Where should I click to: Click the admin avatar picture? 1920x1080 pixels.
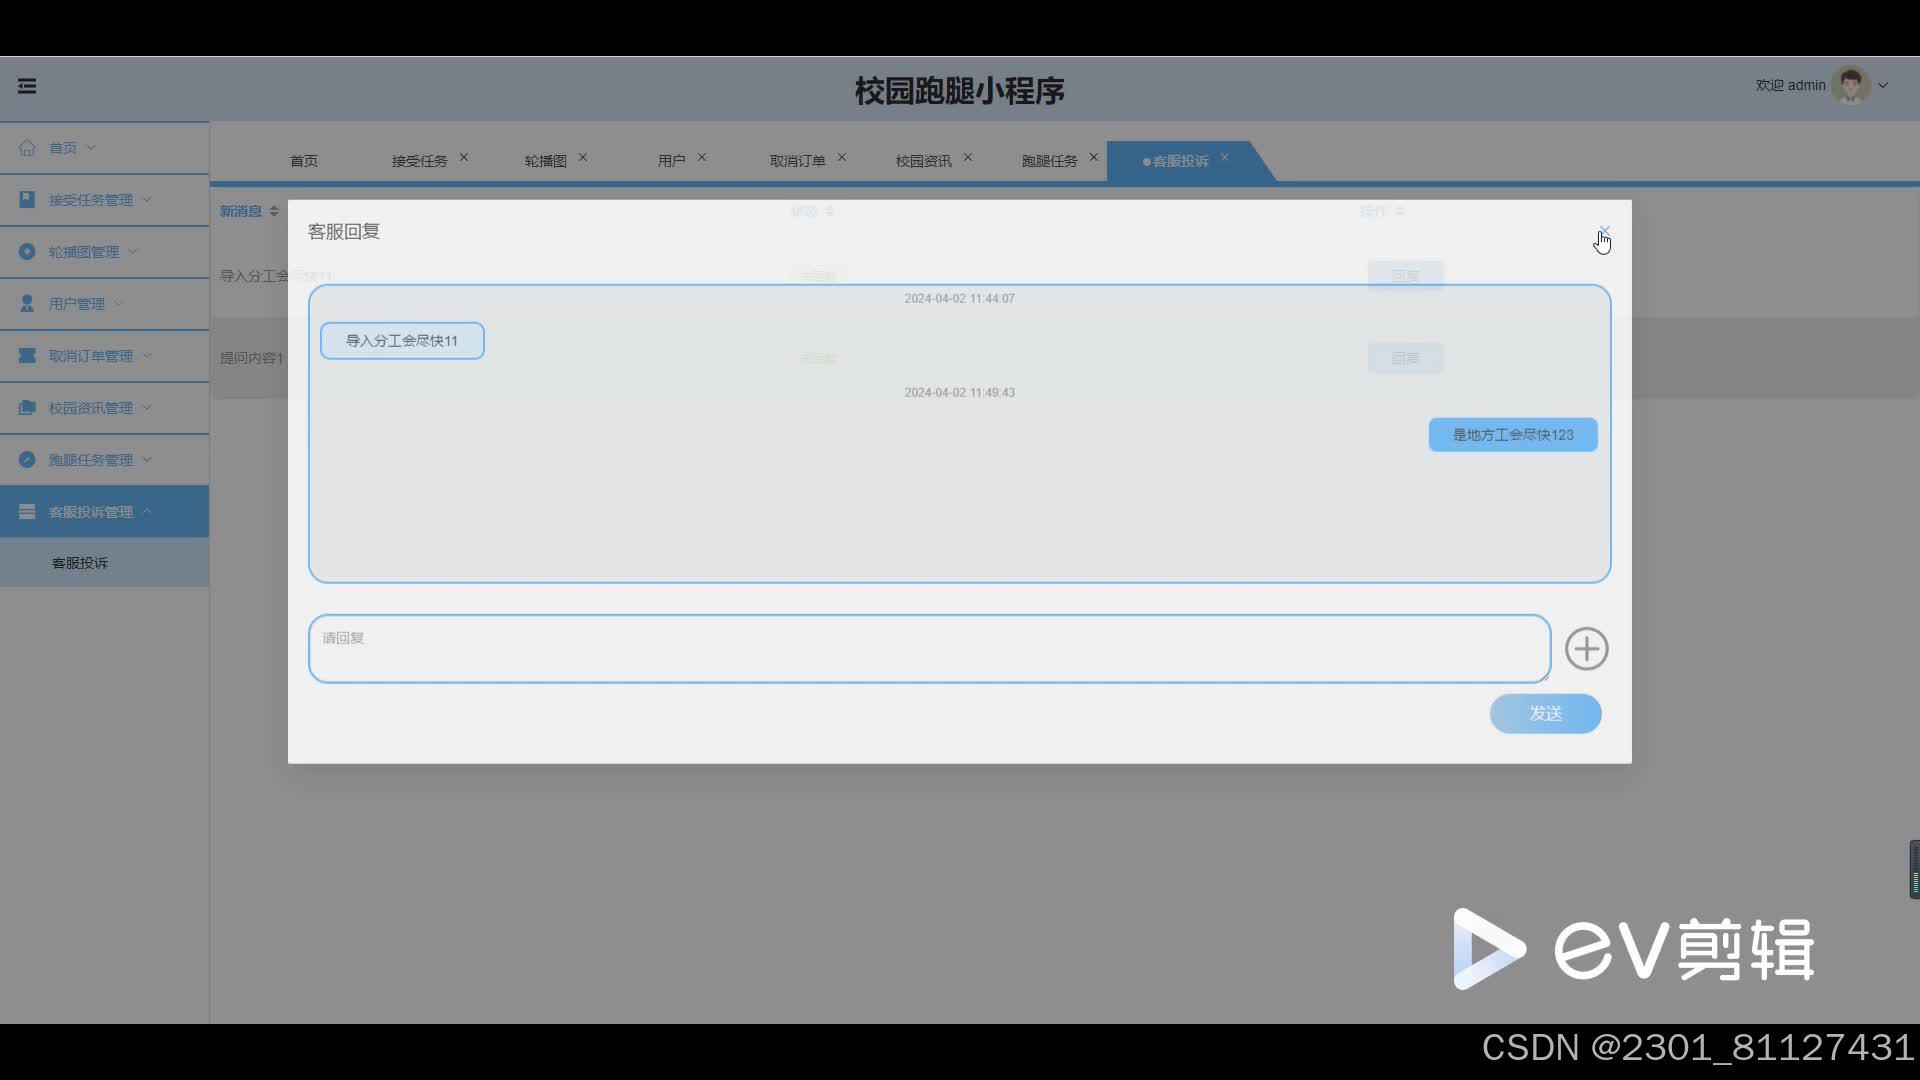(1850, 85)
